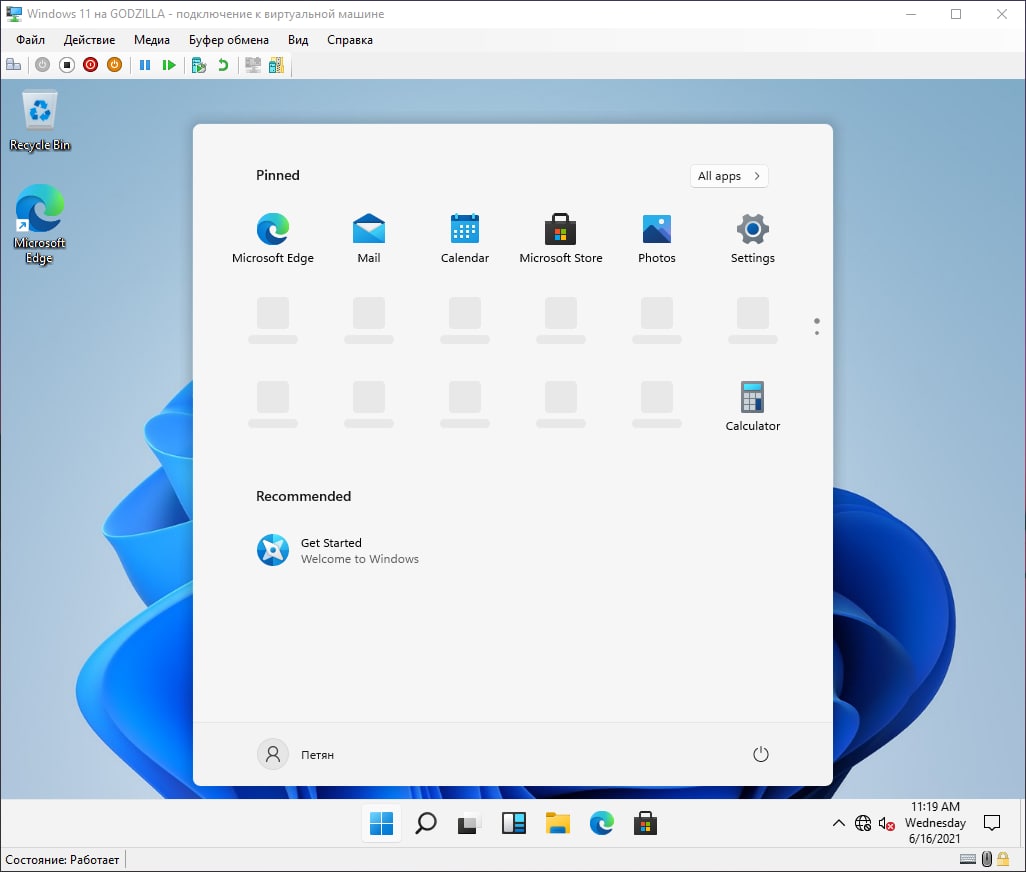Click the Recommended section heading

pos(303,496)
